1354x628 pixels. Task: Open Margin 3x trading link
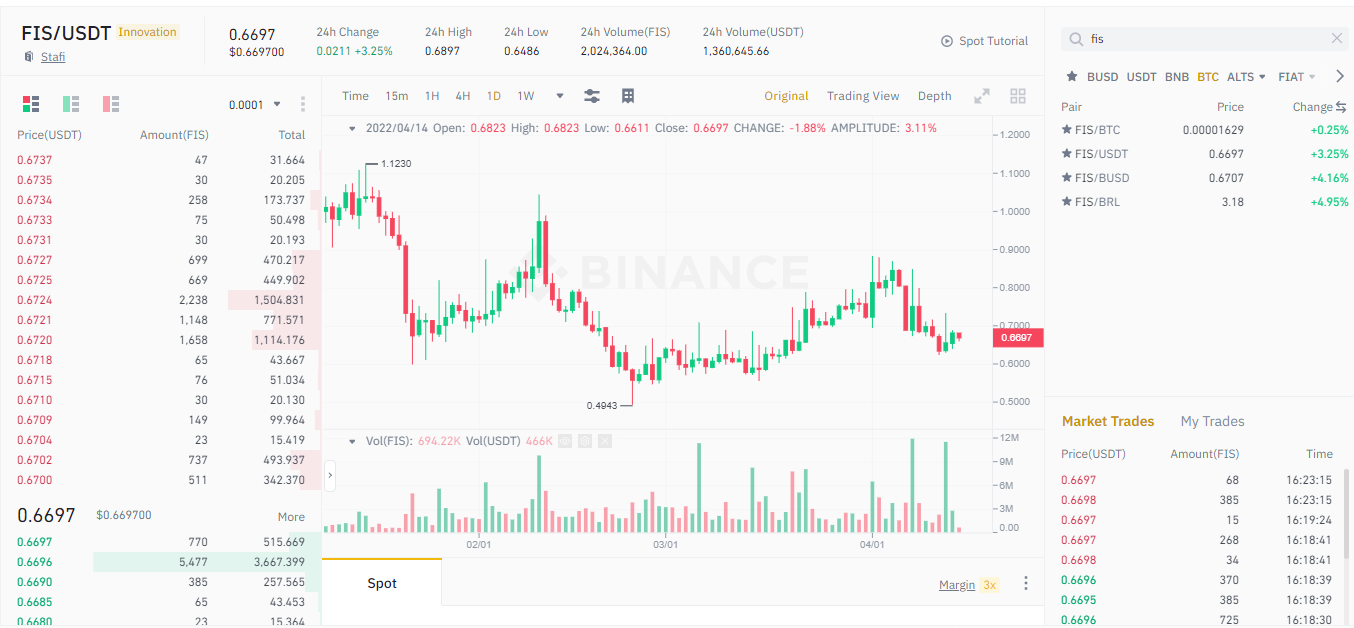tap(968, 585)
